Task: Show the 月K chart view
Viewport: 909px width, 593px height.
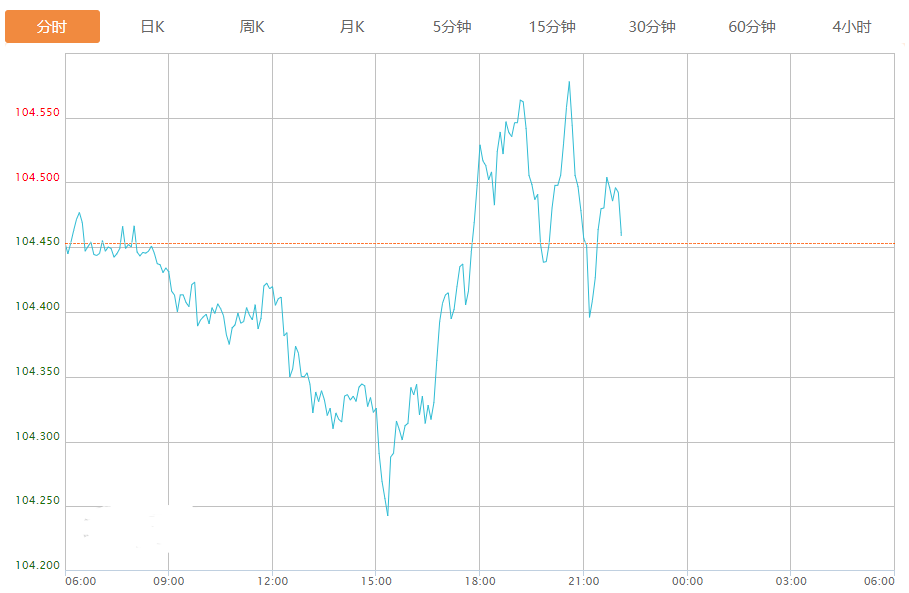Action: pos(352,27)
